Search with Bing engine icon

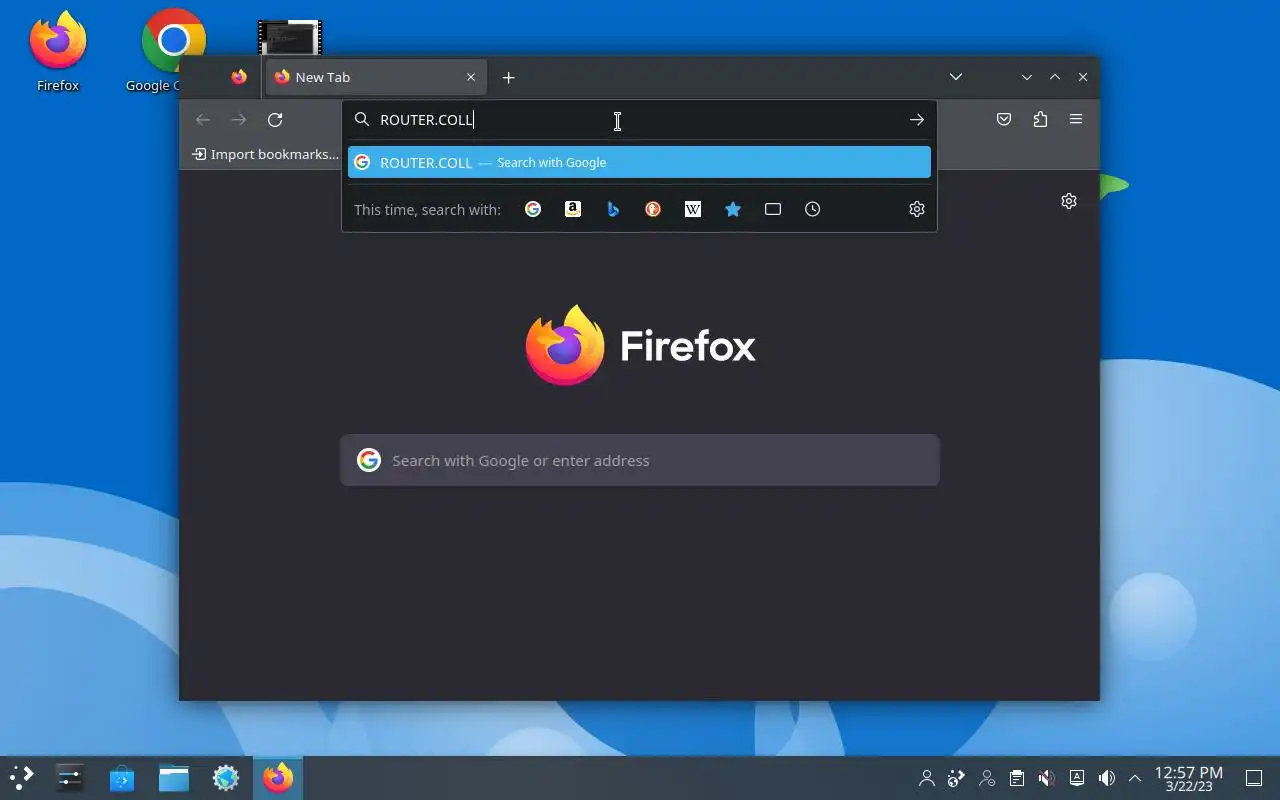point(613,209)
